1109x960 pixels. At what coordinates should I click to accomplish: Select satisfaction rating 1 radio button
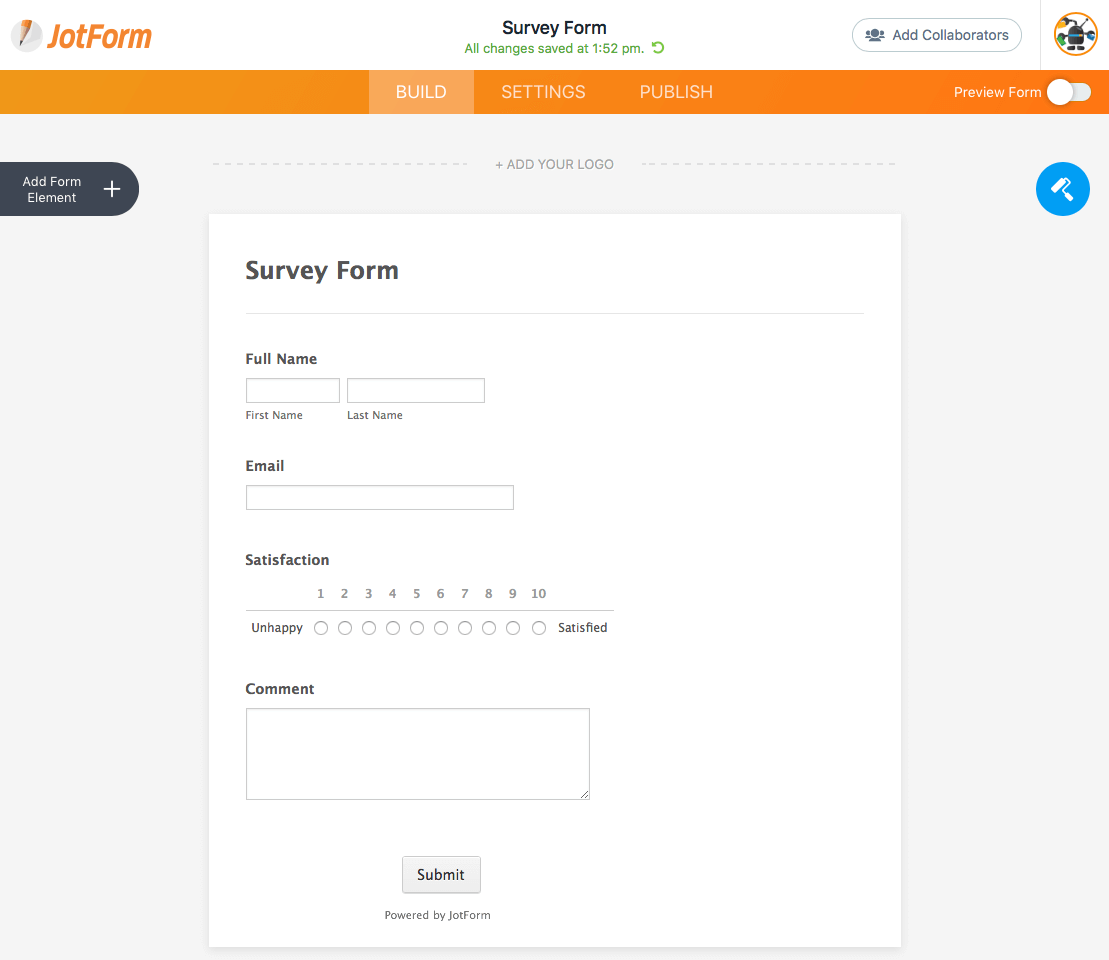(x=321, y=628)
